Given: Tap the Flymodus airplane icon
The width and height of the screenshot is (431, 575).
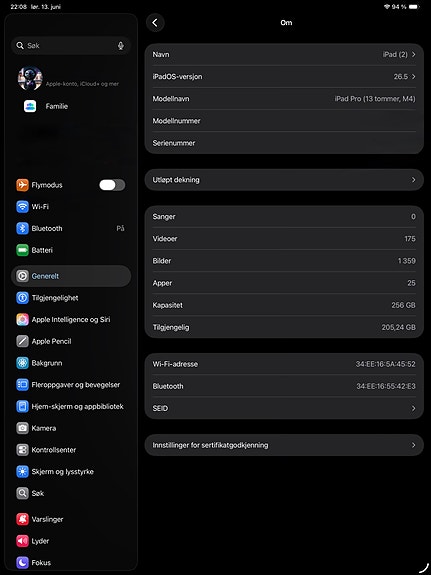Looking at the screenshot, I should 22,185.
